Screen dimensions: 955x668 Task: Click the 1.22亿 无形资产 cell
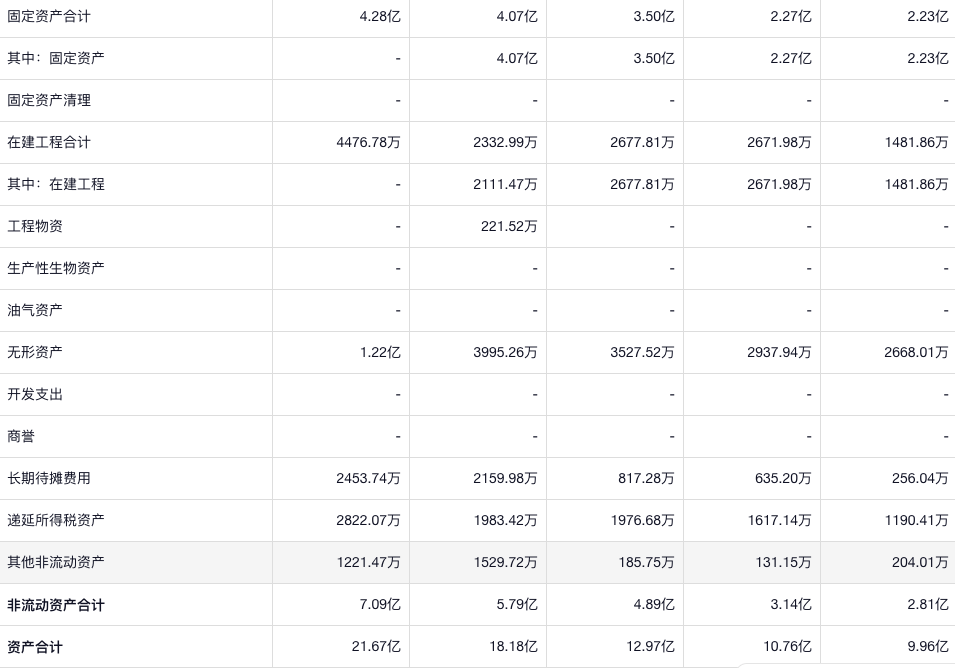pos(380,352)
